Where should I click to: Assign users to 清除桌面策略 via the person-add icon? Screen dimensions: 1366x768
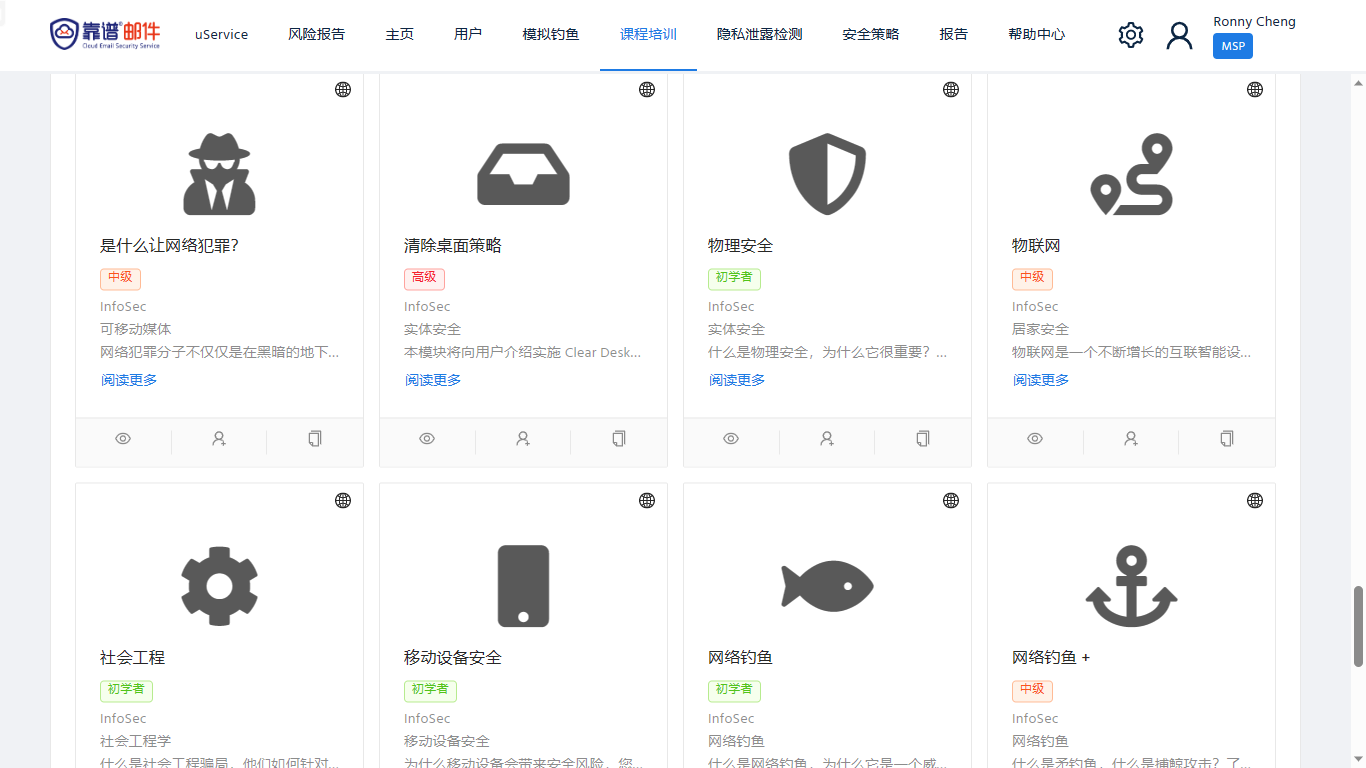522,439
